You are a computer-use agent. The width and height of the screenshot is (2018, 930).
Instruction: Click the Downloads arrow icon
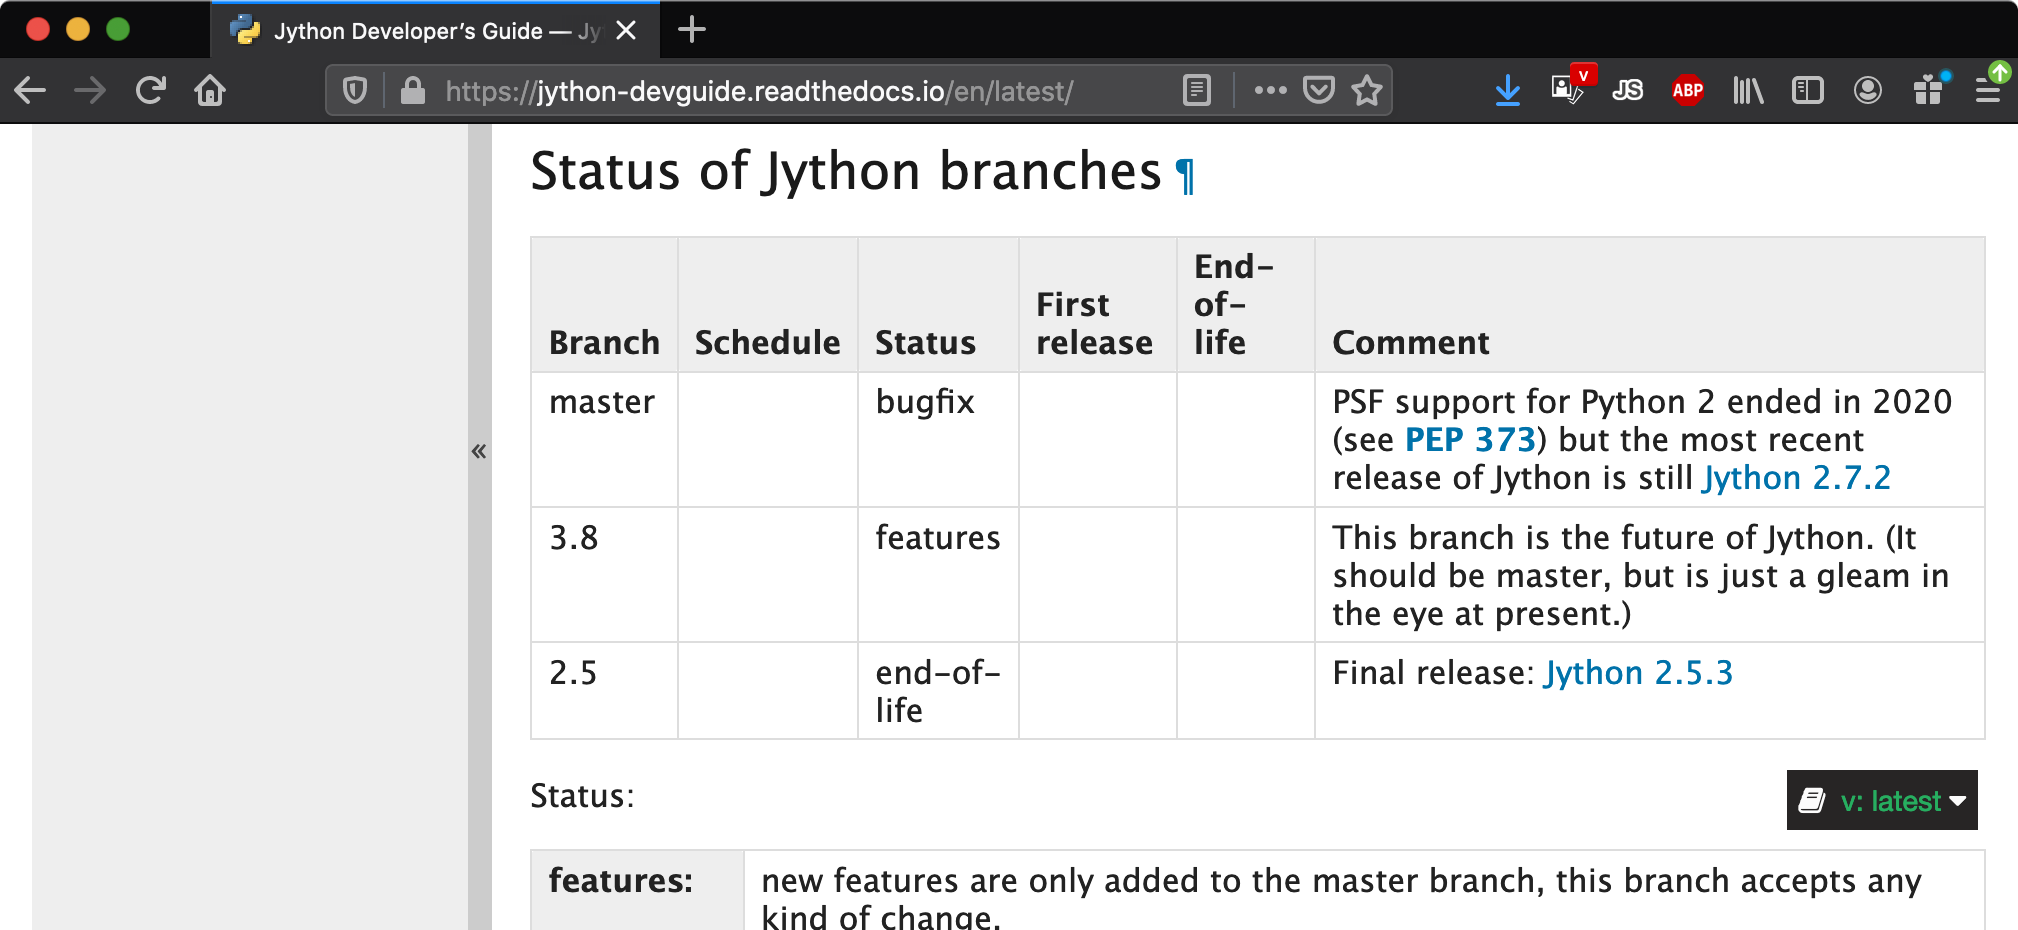click(x=1507, y=91)
